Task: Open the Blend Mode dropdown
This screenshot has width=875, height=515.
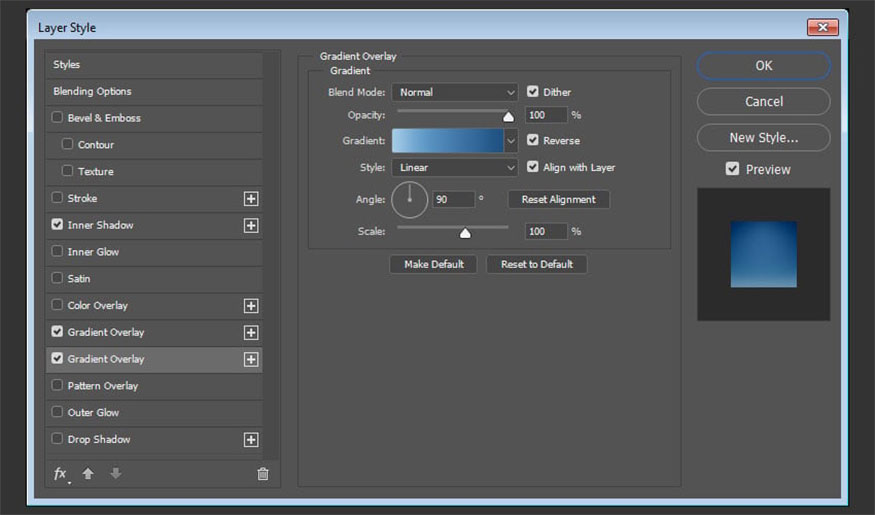Action: [x=455, y=92]
